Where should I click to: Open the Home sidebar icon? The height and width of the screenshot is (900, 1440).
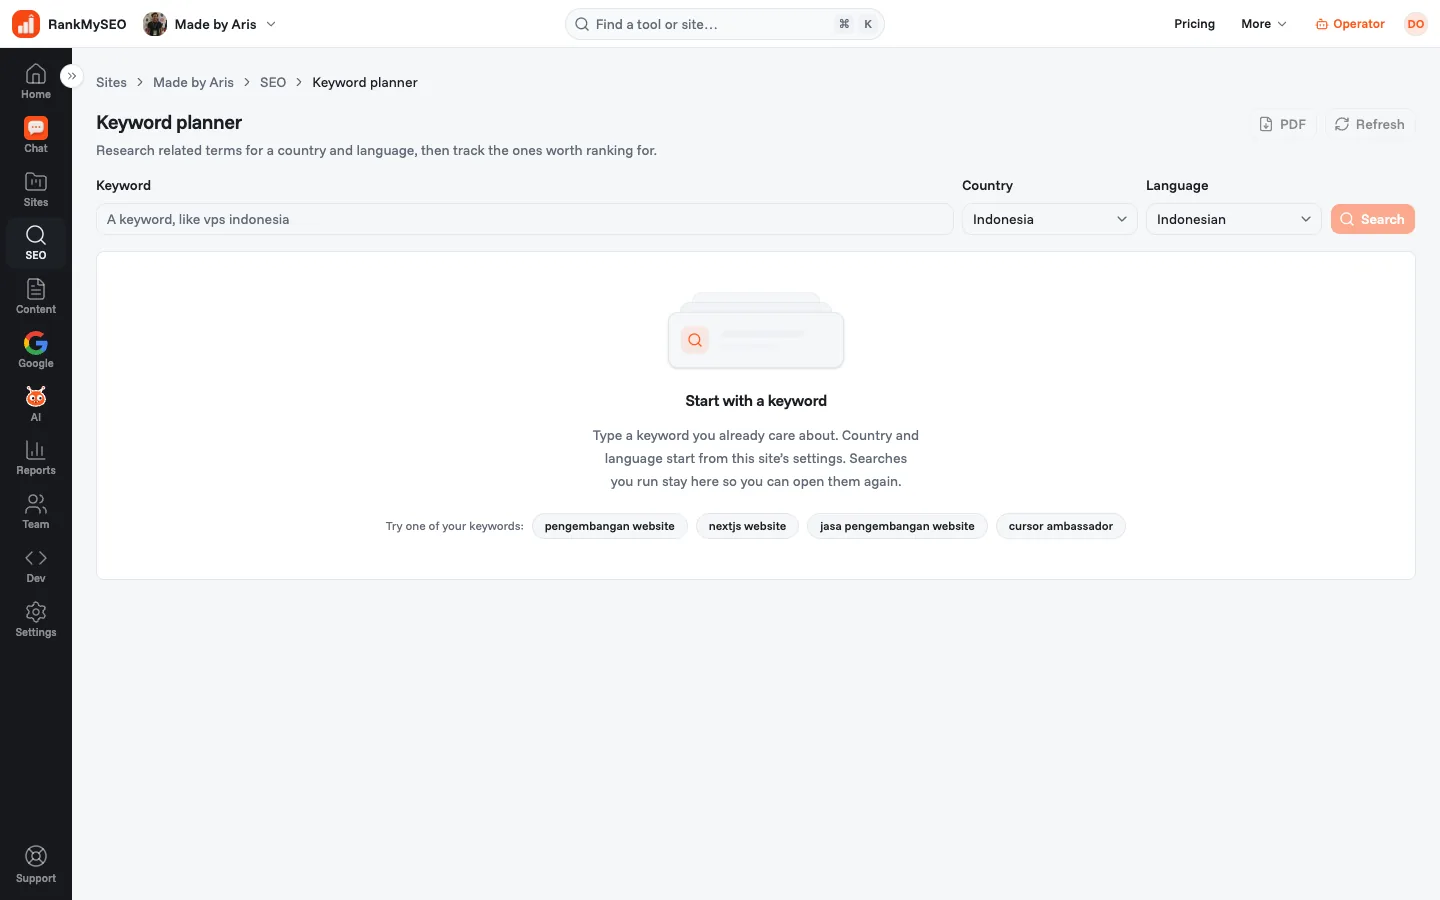[36, 82]
